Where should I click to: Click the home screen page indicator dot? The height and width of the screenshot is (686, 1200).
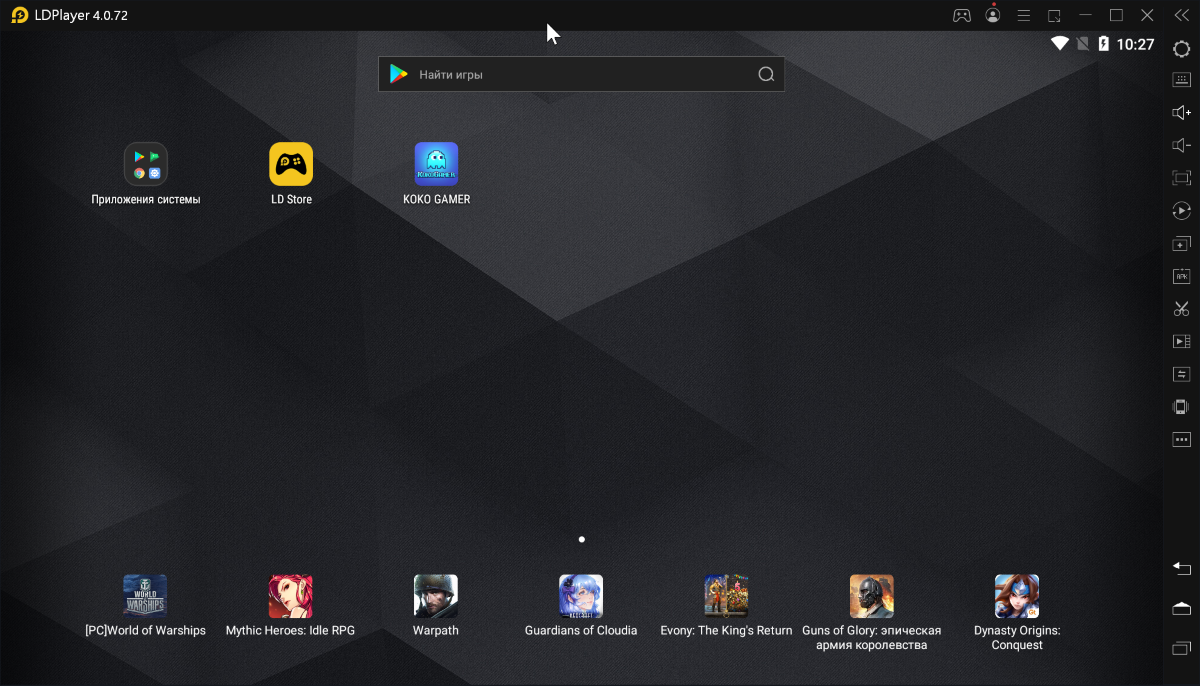point(582,539)
